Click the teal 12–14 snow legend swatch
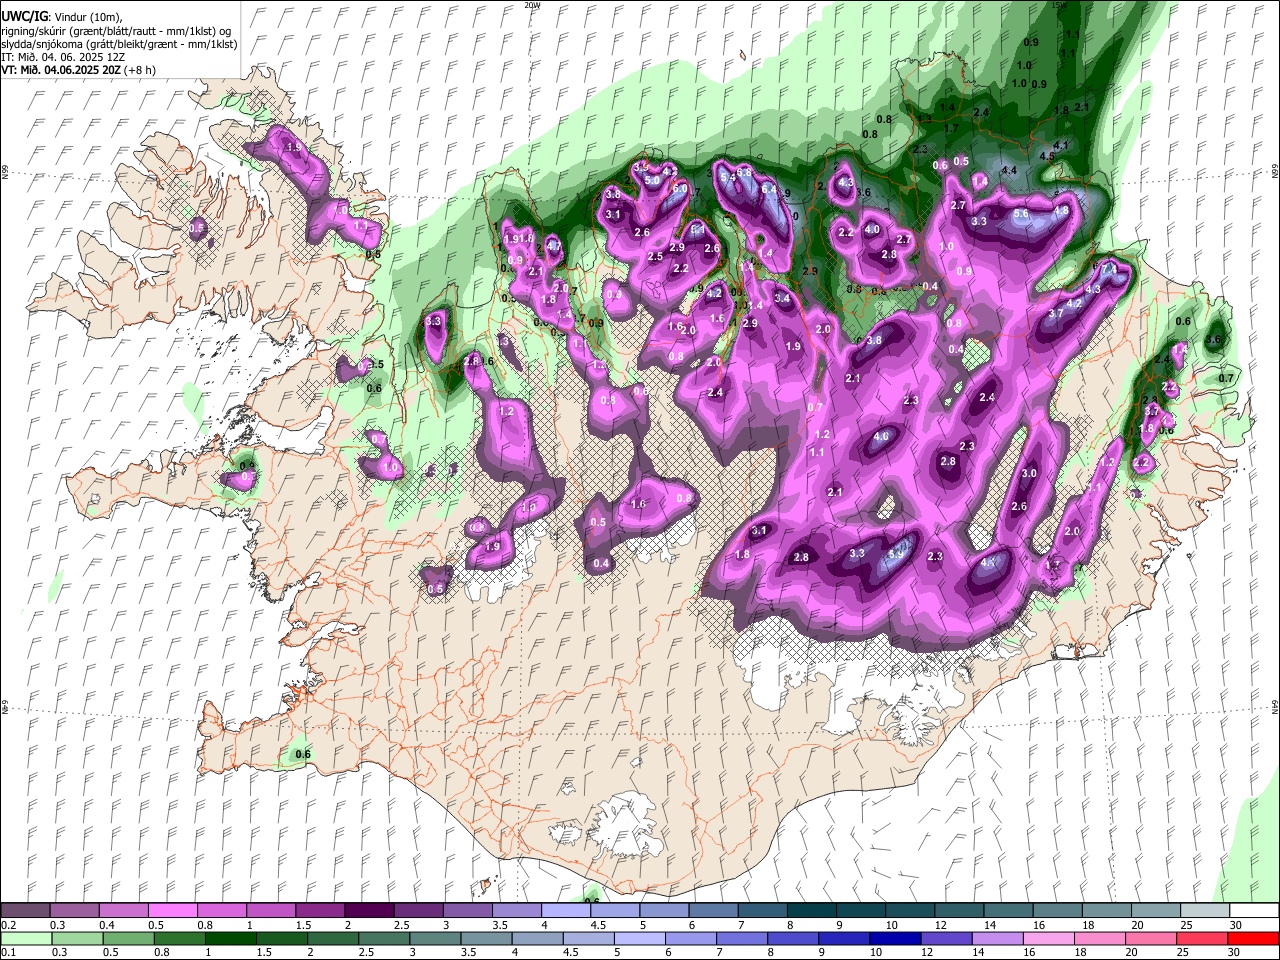 (960, 910)
